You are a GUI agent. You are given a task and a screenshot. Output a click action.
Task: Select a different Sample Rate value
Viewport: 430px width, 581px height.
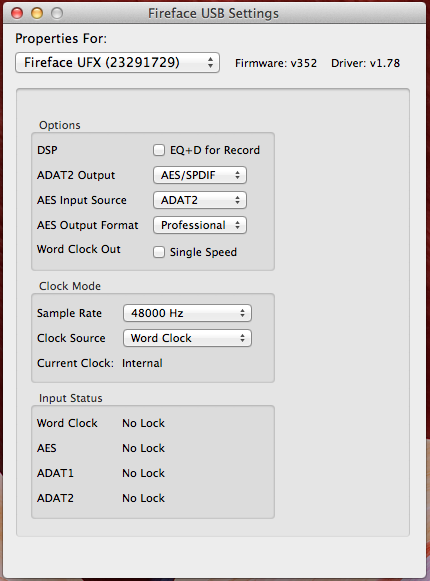pyautogui.click(x=187, y=313)
